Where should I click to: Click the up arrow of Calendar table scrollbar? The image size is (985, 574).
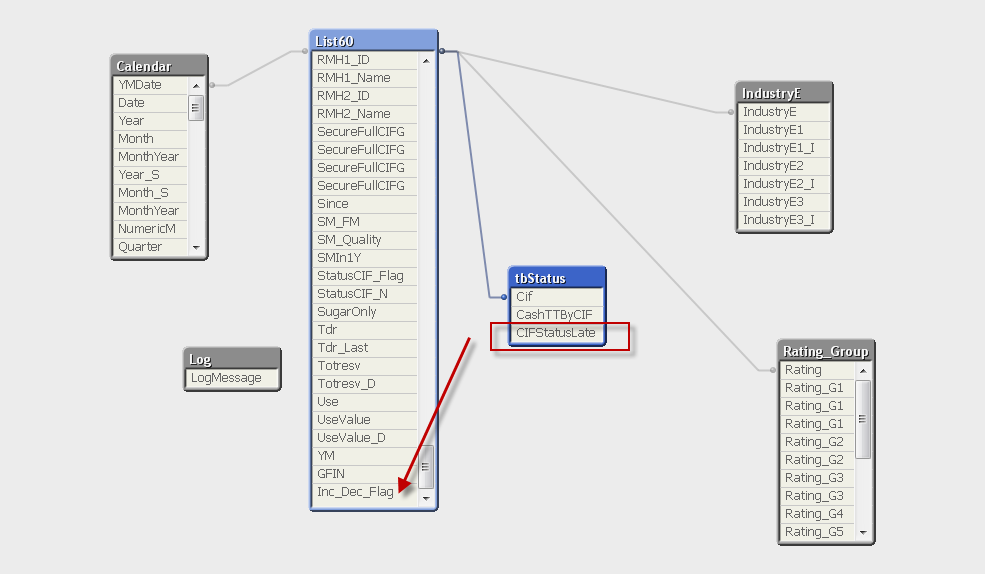point(196,85)
